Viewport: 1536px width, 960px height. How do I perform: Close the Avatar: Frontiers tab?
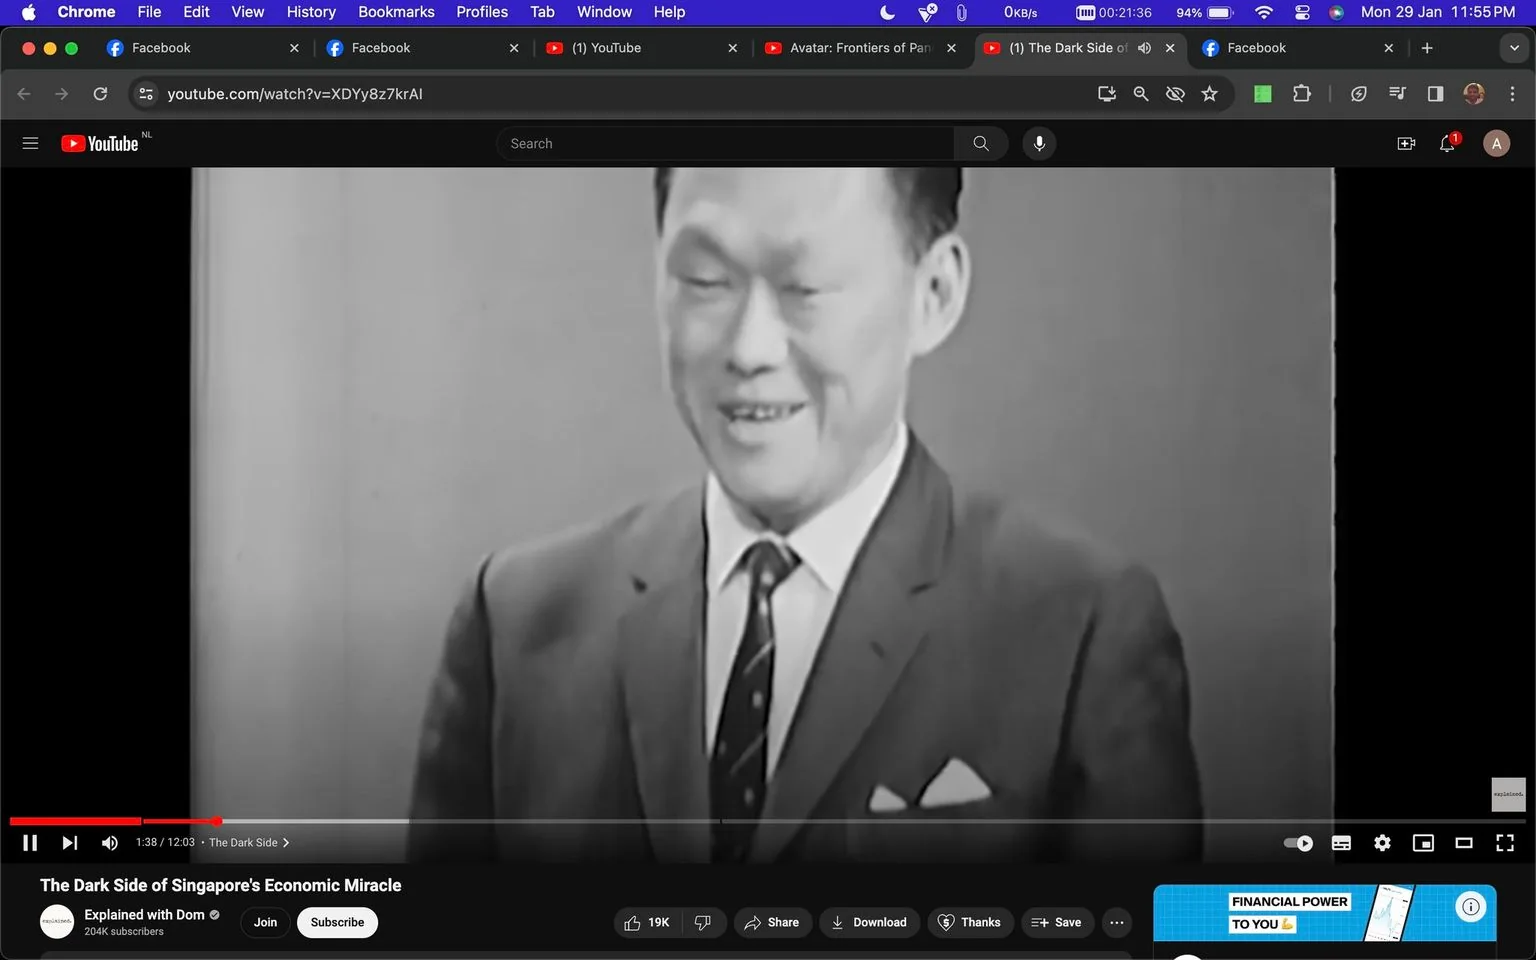point(951,47)
